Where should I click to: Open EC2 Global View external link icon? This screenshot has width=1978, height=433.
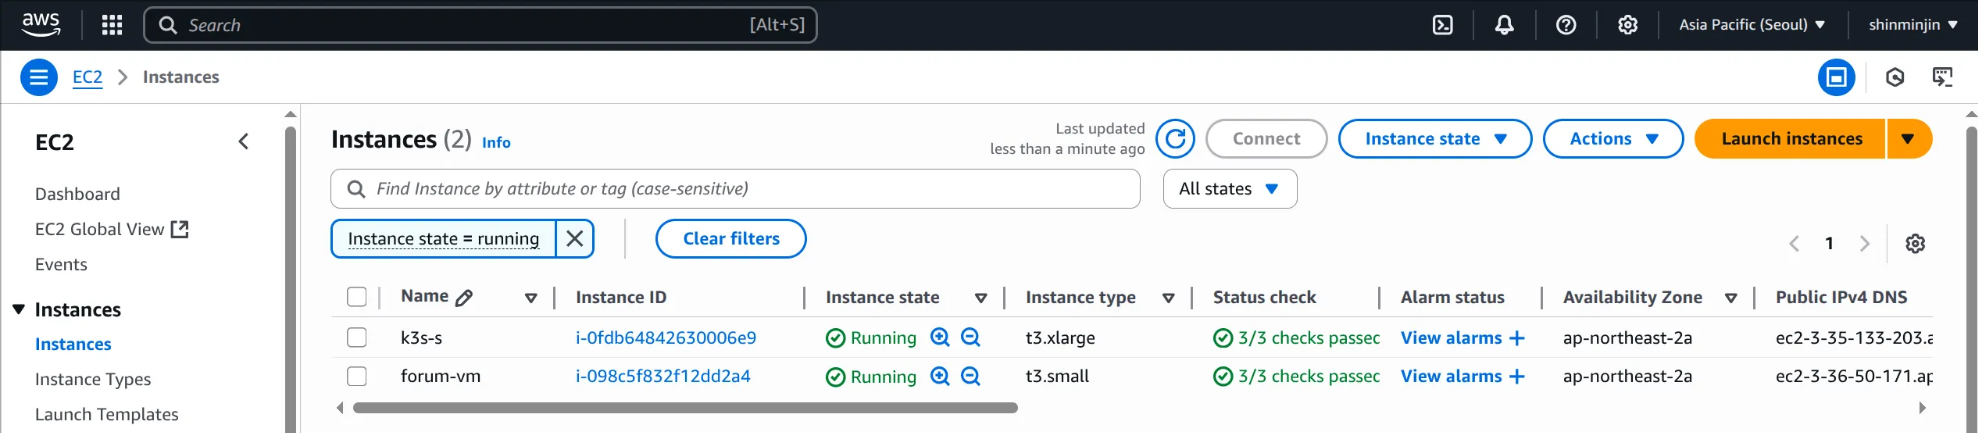tap(180, 229)
